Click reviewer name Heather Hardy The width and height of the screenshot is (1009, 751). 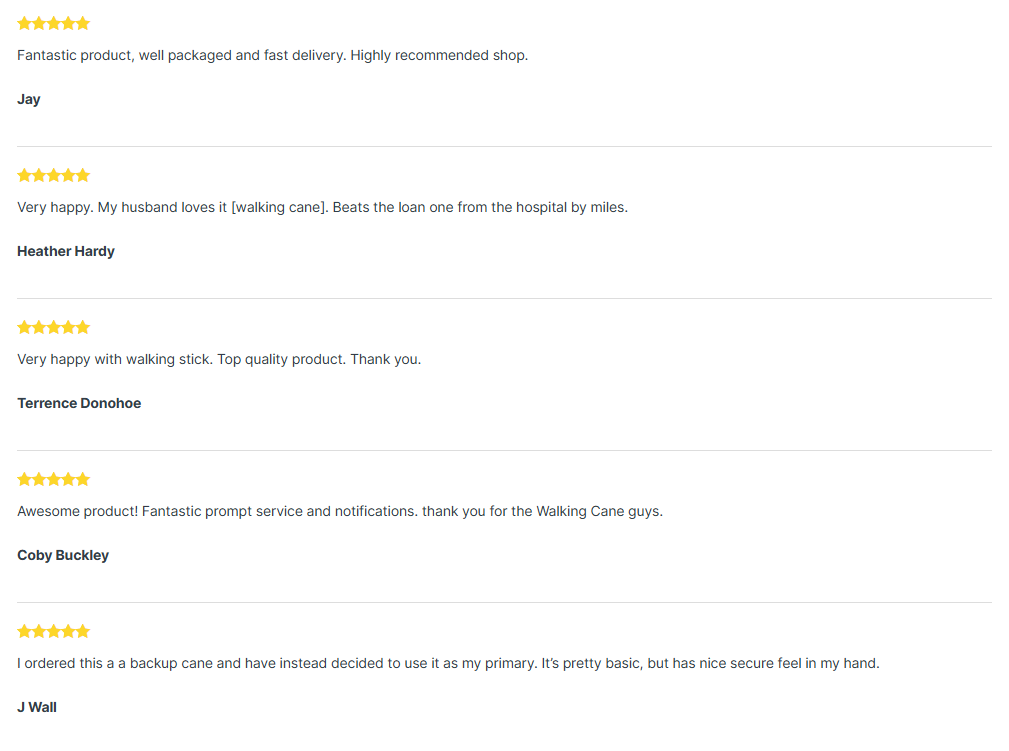[66, 251]
